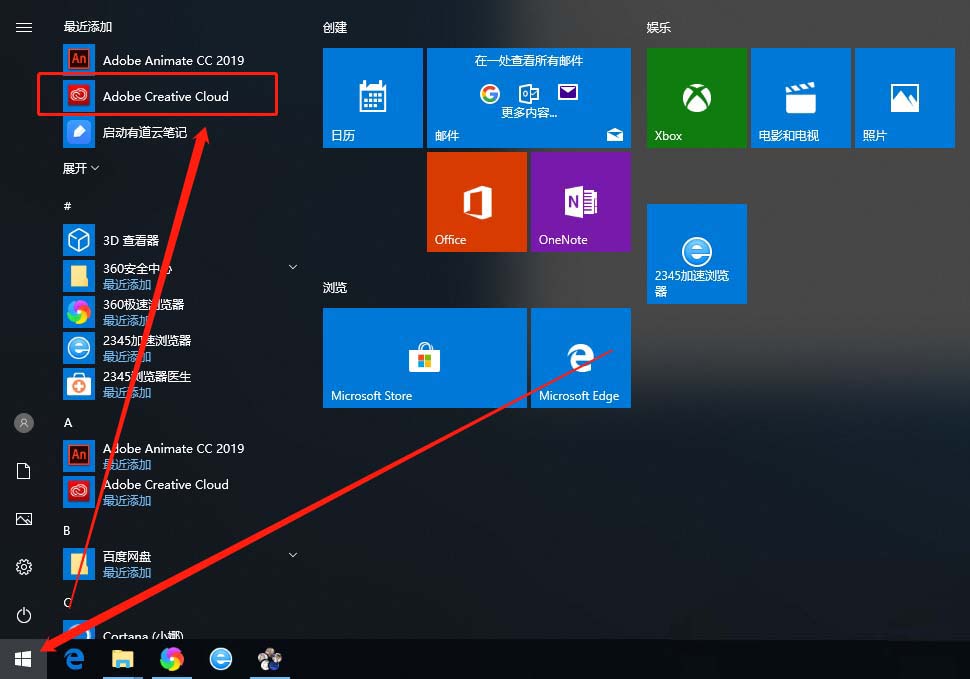The width and height of the screenshot is (970, 679).
Task: Expand the 360安全中心 folder chevron
Action: pyautogui.click(x=293, y=267)
